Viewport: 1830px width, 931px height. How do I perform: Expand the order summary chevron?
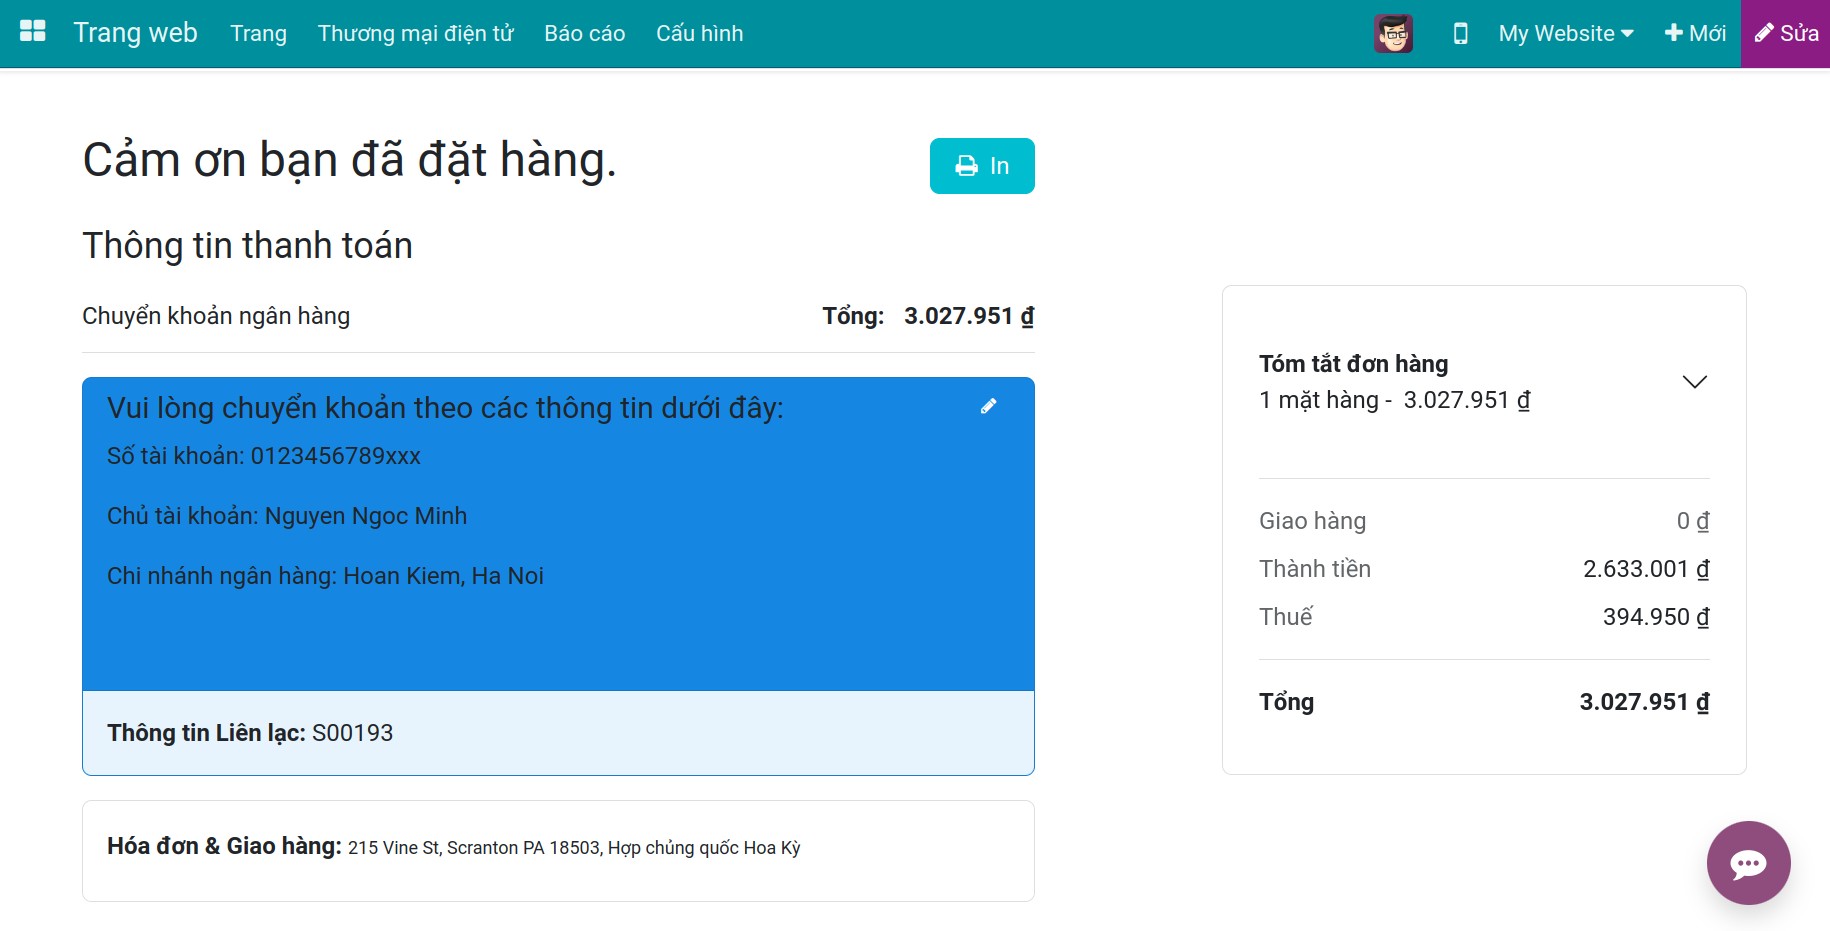pos(1694,382)
